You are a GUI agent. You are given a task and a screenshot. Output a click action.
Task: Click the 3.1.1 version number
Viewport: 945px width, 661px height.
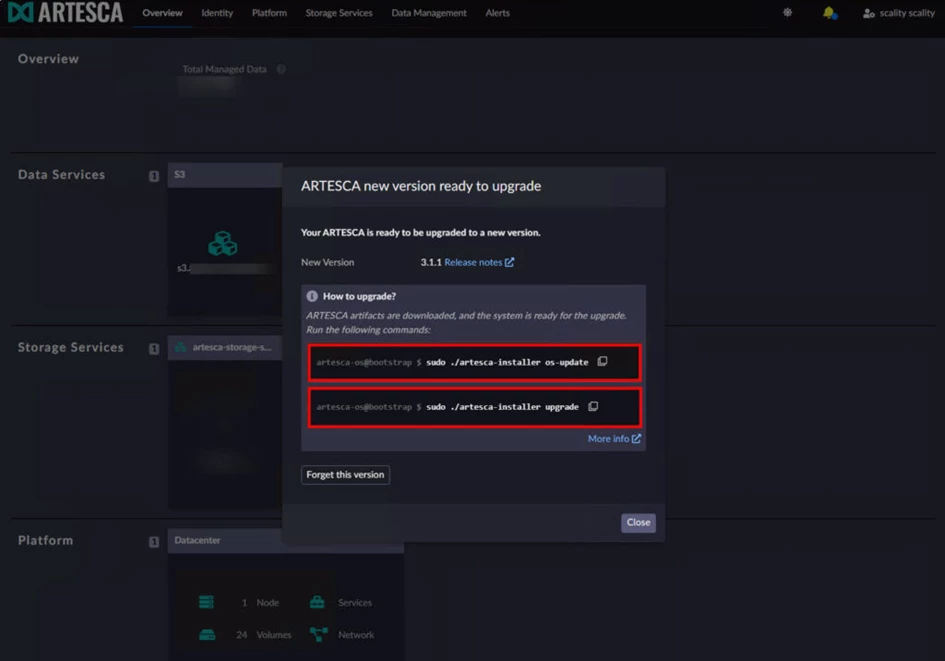tap(431, 262)
